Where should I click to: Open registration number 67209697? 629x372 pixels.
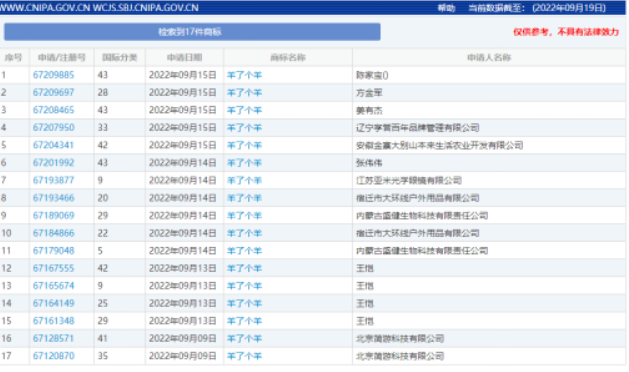click(x=54, y=93)
